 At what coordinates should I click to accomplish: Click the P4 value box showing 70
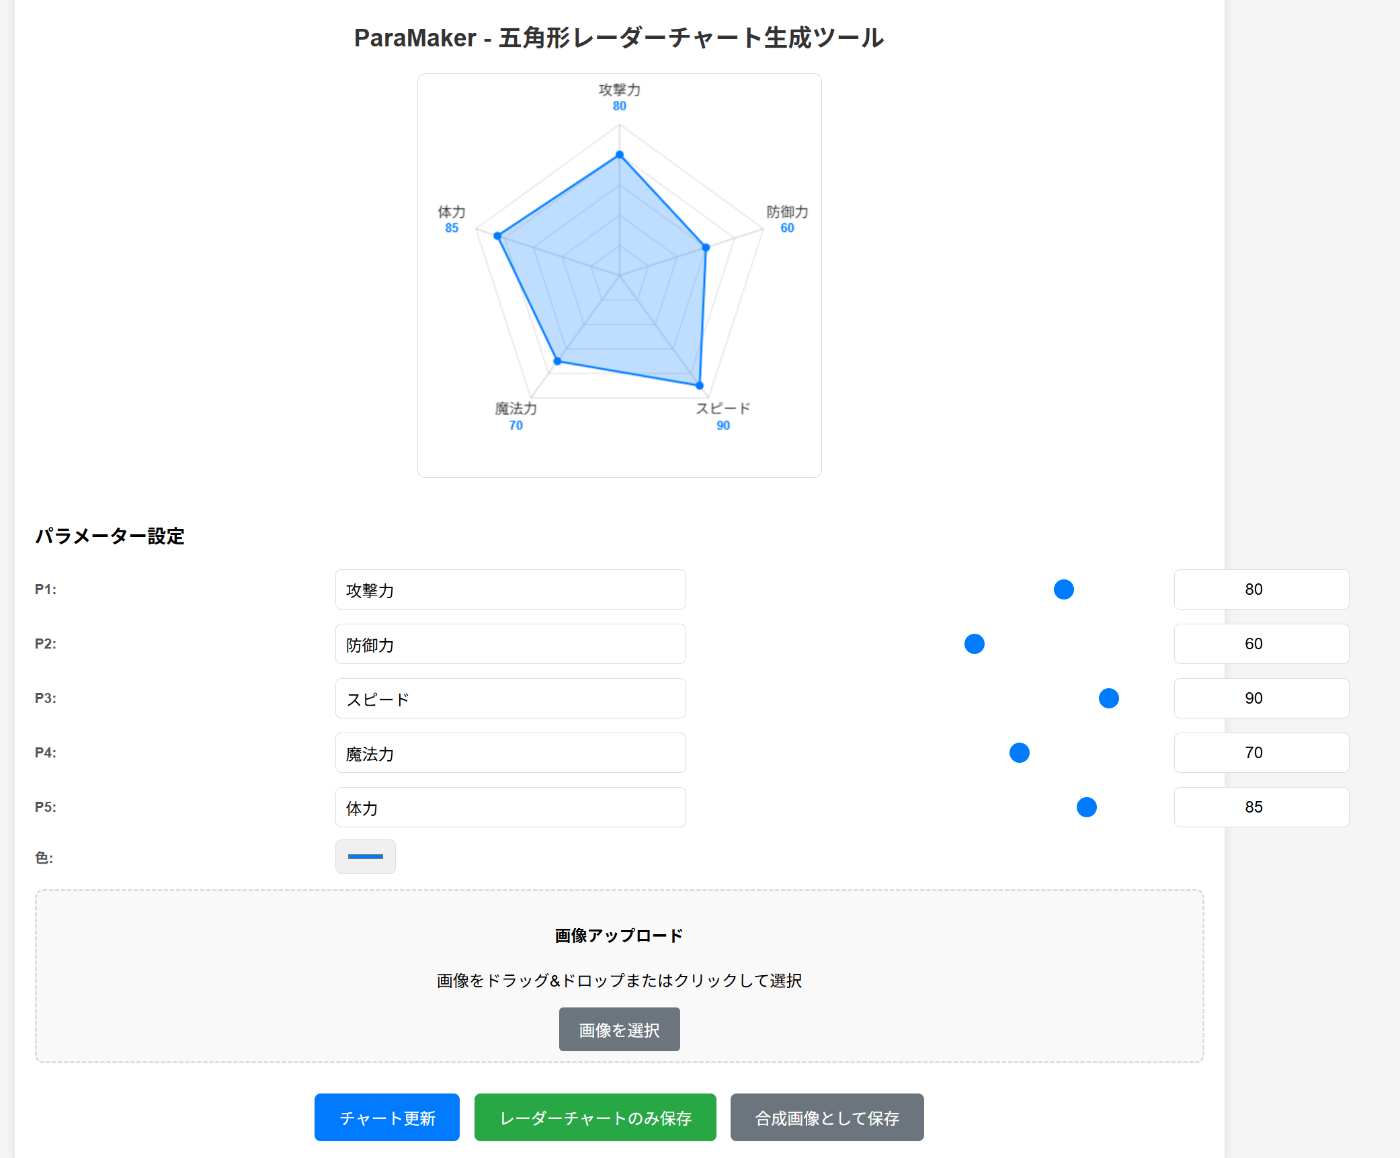point(1262,753)
